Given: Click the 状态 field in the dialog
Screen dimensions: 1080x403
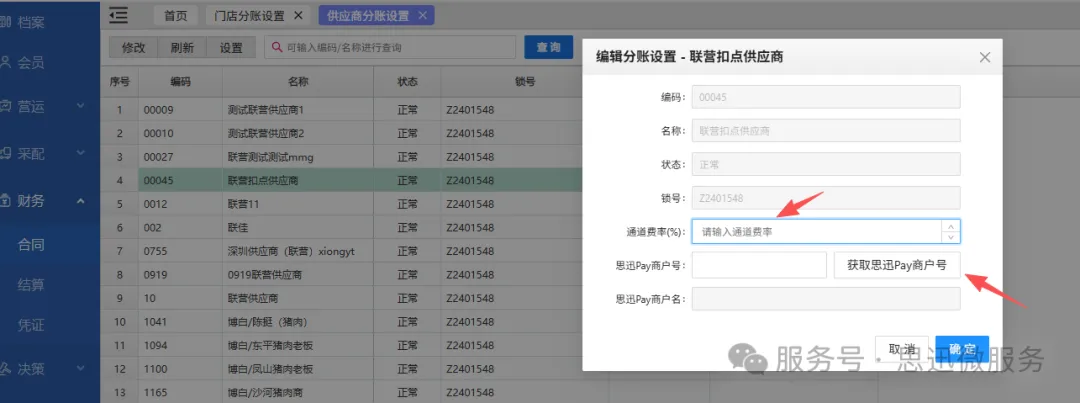Looking at the screenshot, I should [826, 165].
